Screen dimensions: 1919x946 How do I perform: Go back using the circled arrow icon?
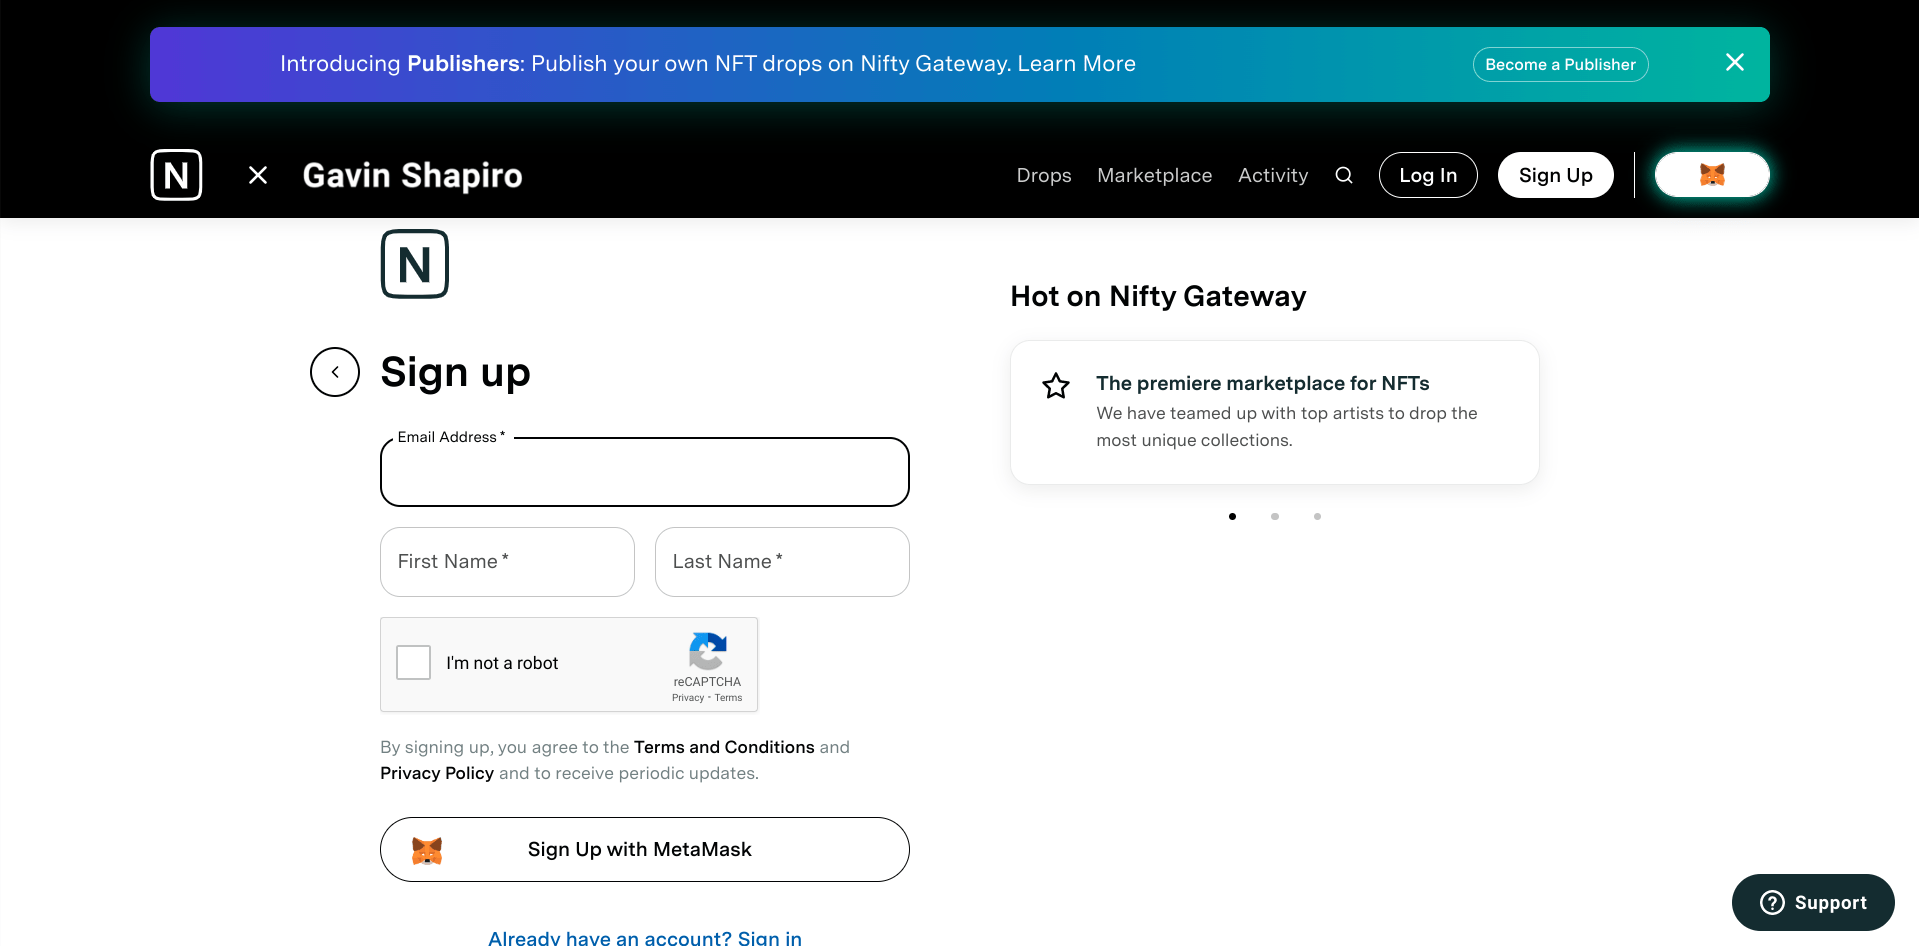pyautogui.click(x=335, y=372)
